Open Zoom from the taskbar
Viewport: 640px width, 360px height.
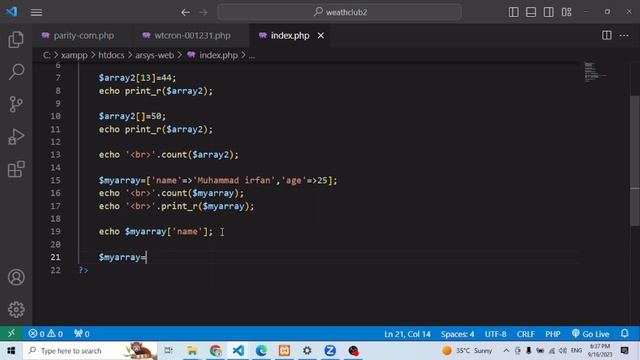tap(330, 351)
